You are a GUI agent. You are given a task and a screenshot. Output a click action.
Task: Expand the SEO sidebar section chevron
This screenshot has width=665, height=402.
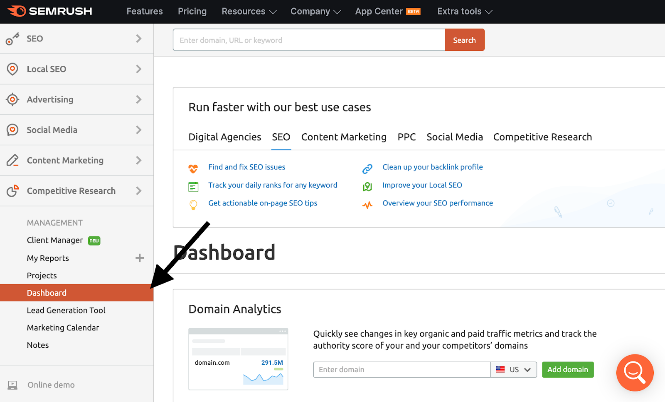(x=138, y=39)
